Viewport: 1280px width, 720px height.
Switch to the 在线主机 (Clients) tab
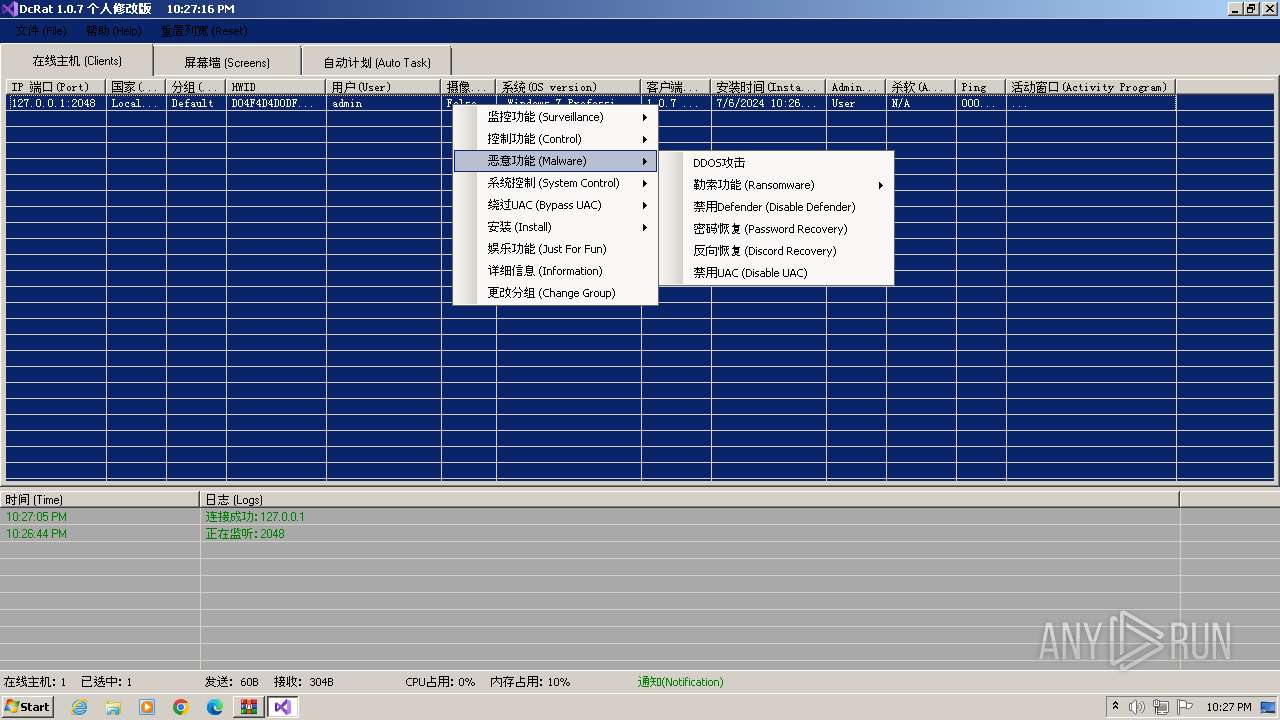[x=77, y=60]
